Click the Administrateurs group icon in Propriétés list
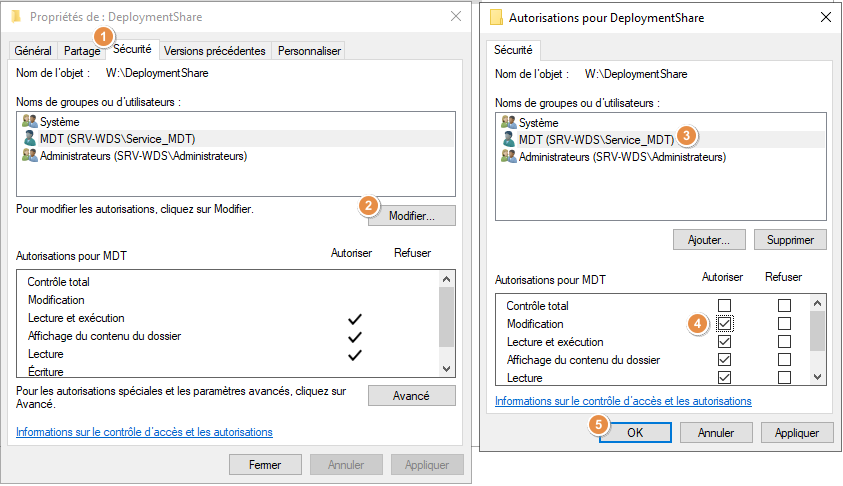843x486 pixels. (x=30, y=156)
